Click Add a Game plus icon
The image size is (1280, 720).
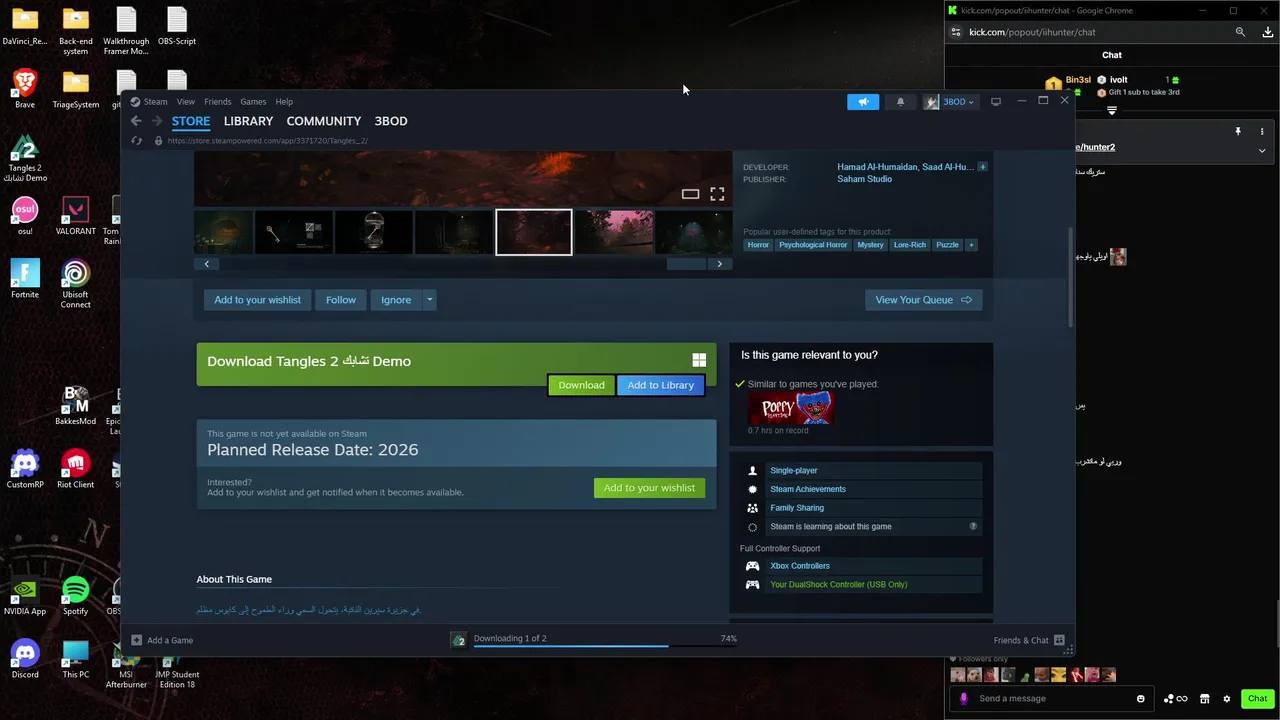pyautogui.click(x=137, y=641)
